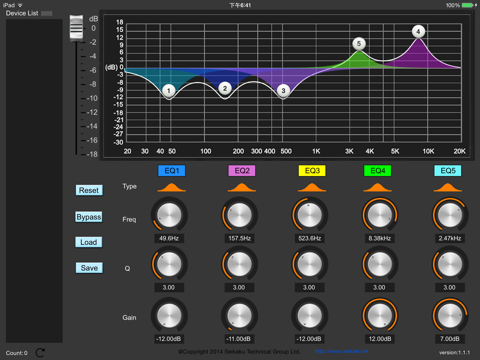
Task: Click the Reset button
Action: point(89,190)
